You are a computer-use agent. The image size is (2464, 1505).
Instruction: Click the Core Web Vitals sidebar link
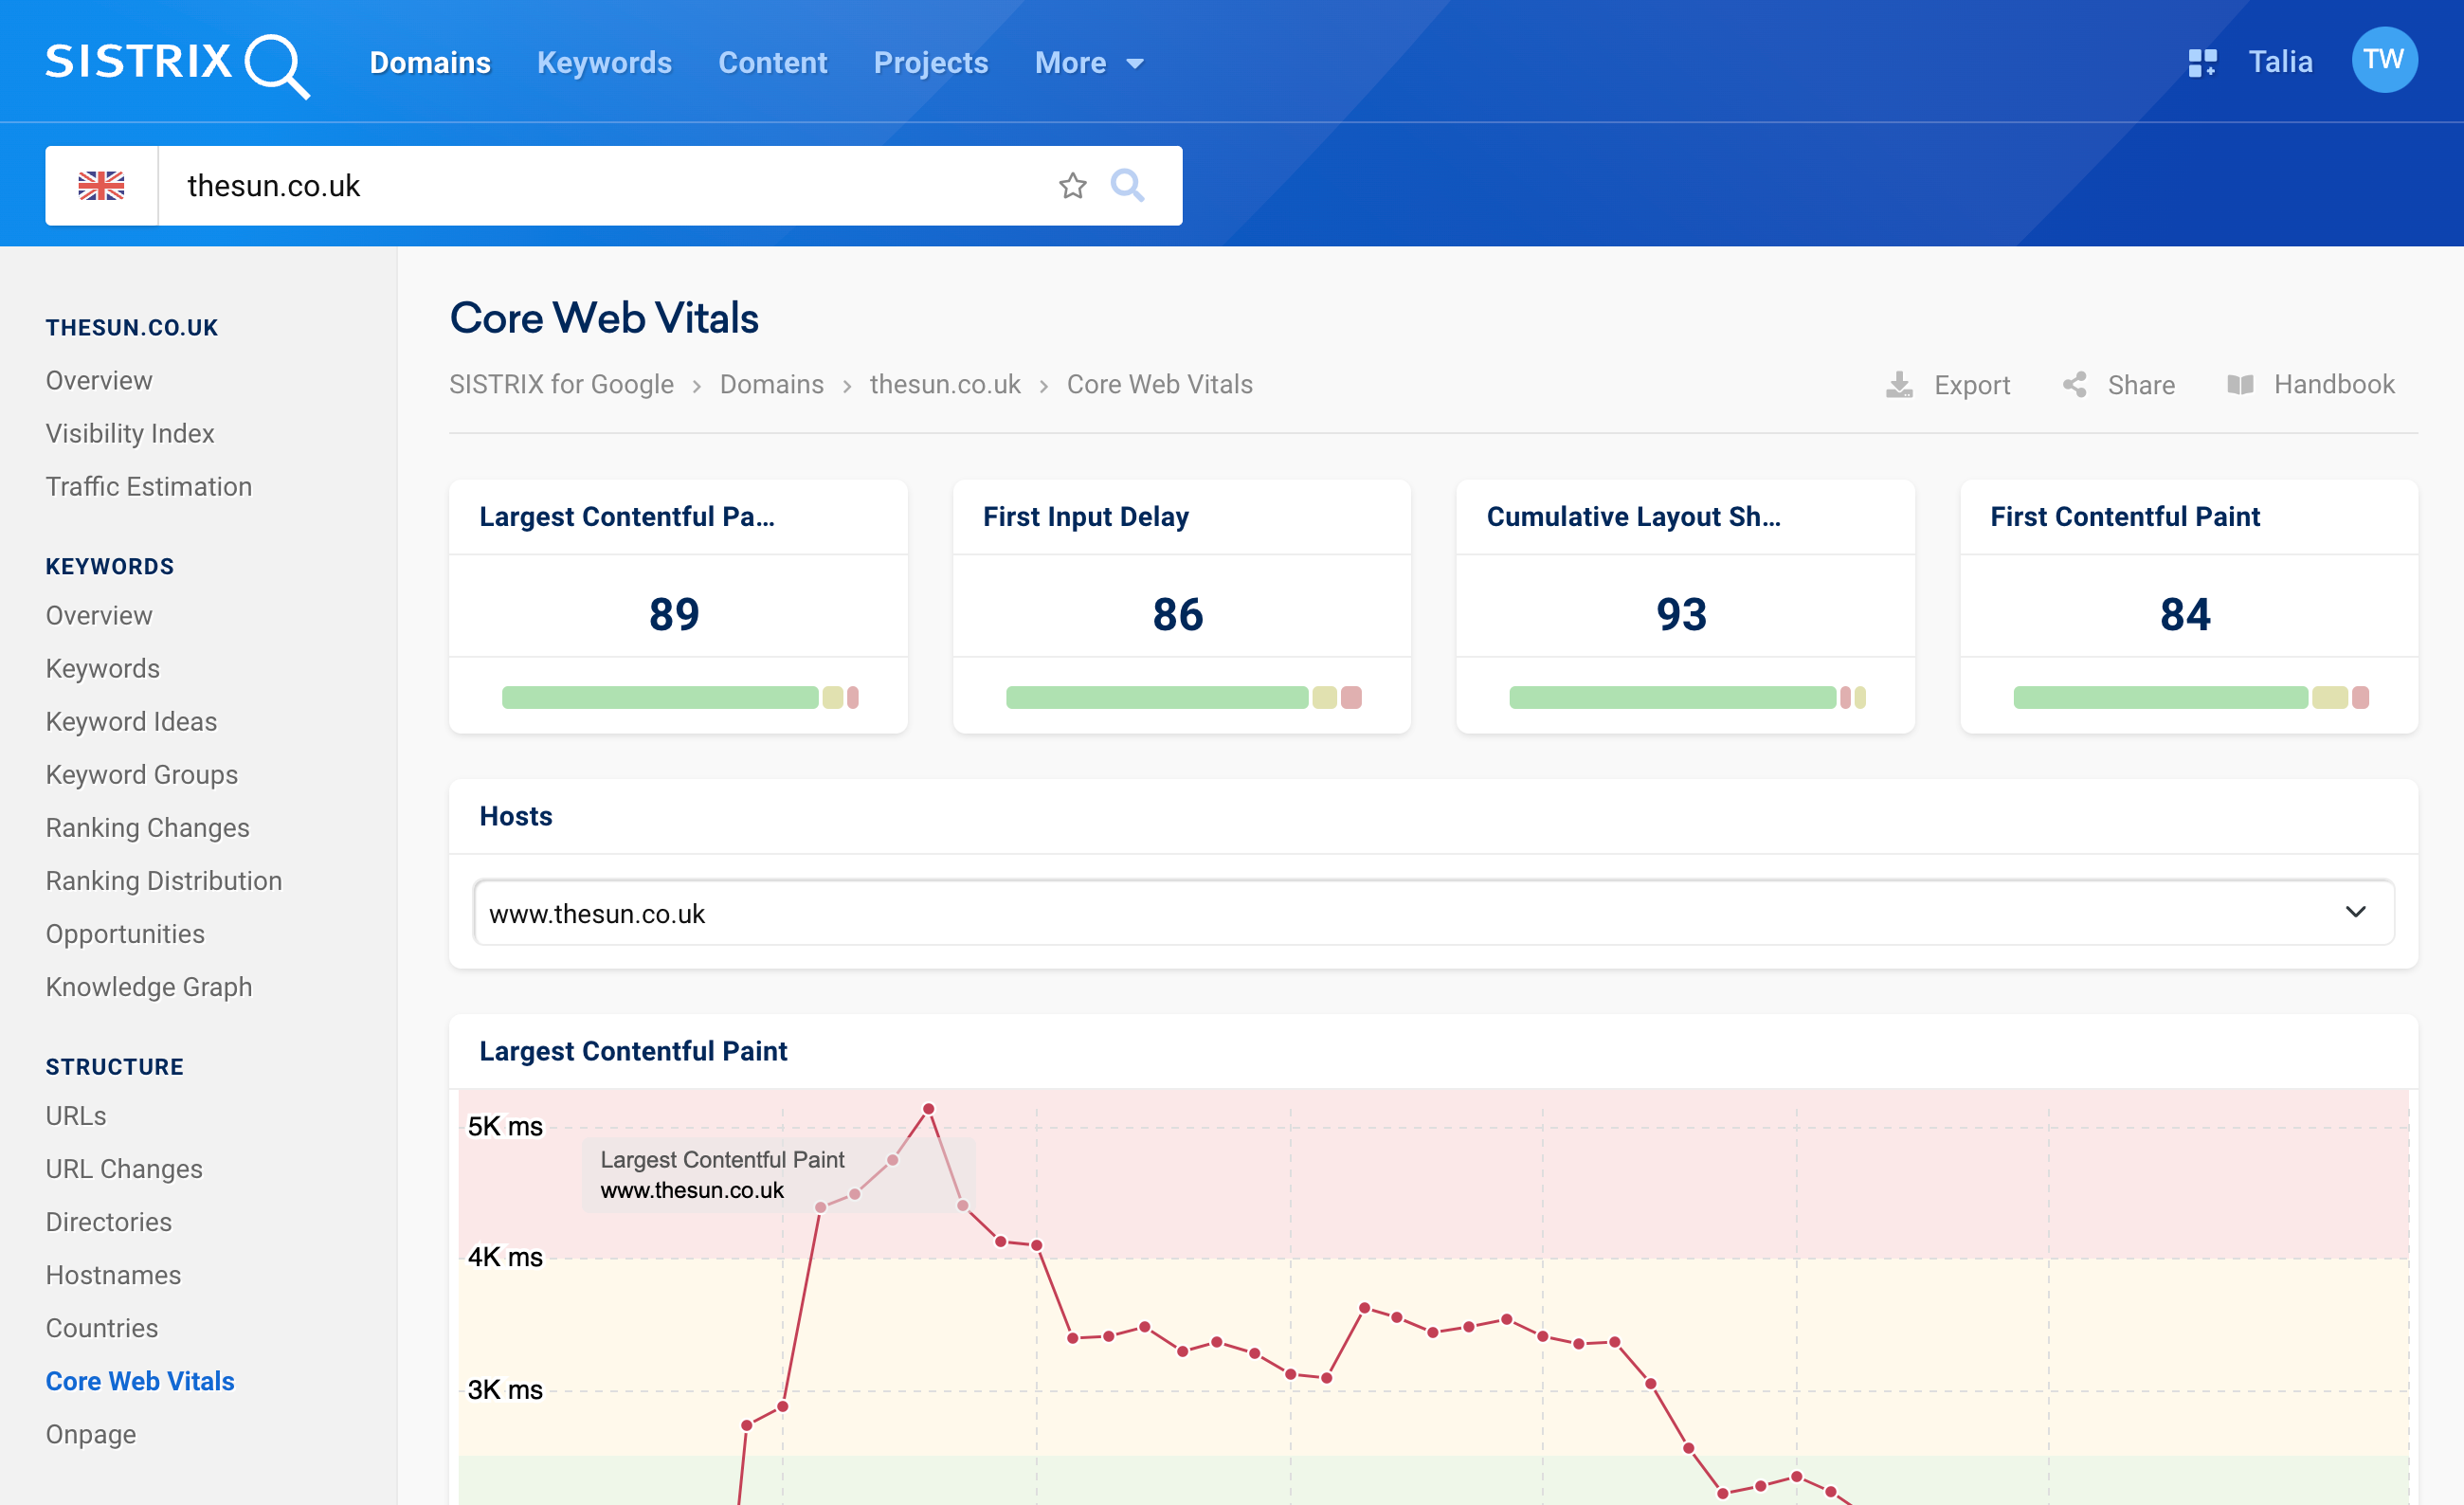coord(139,1380)
